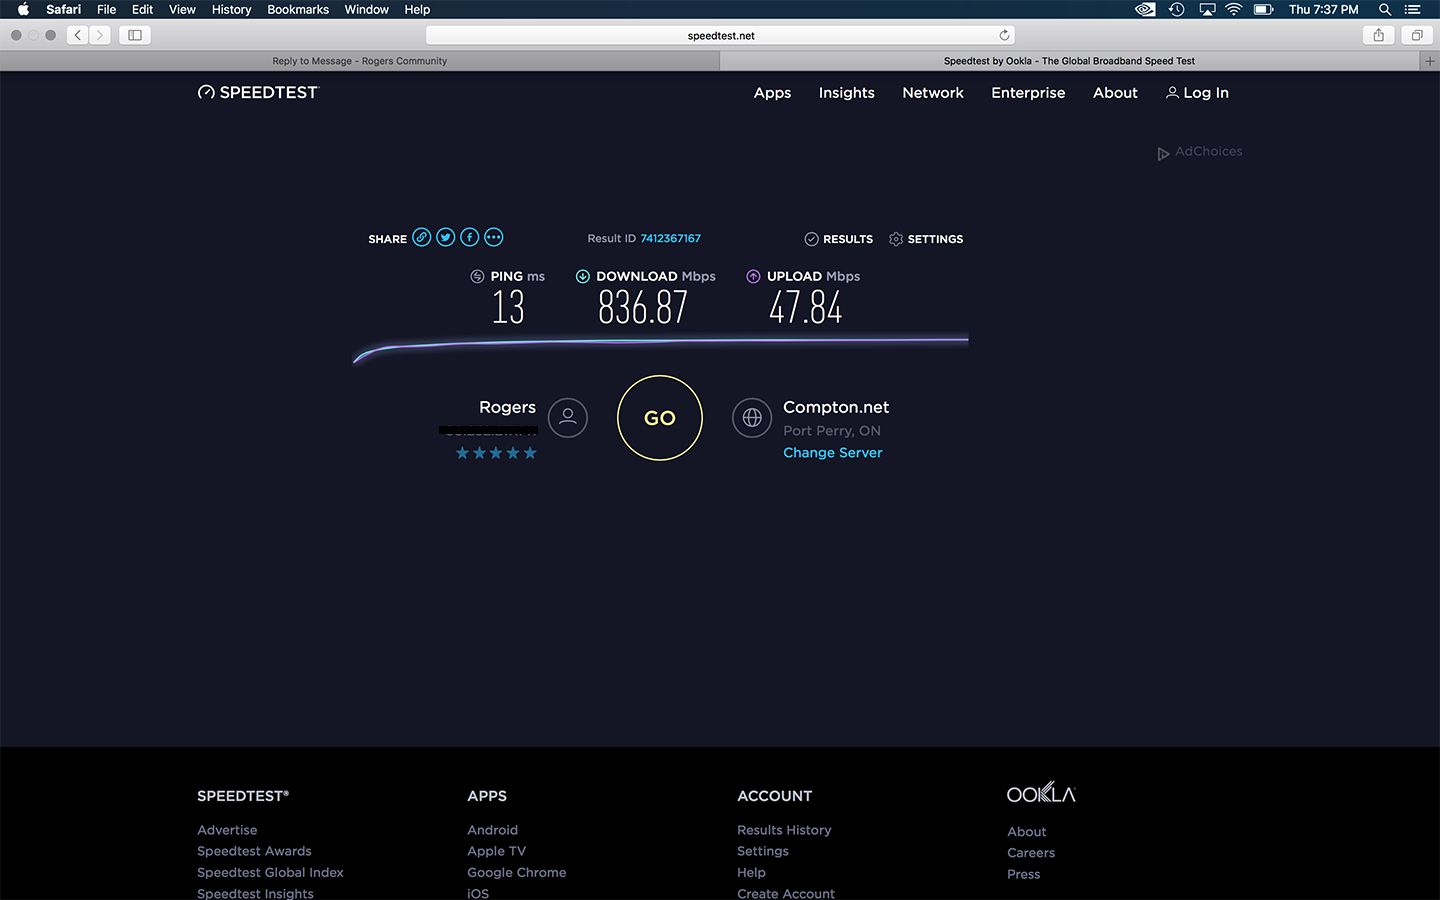Screen dimensions: 1440x900
Task: Click the Speedtest logo
Action: coord(258,92)
